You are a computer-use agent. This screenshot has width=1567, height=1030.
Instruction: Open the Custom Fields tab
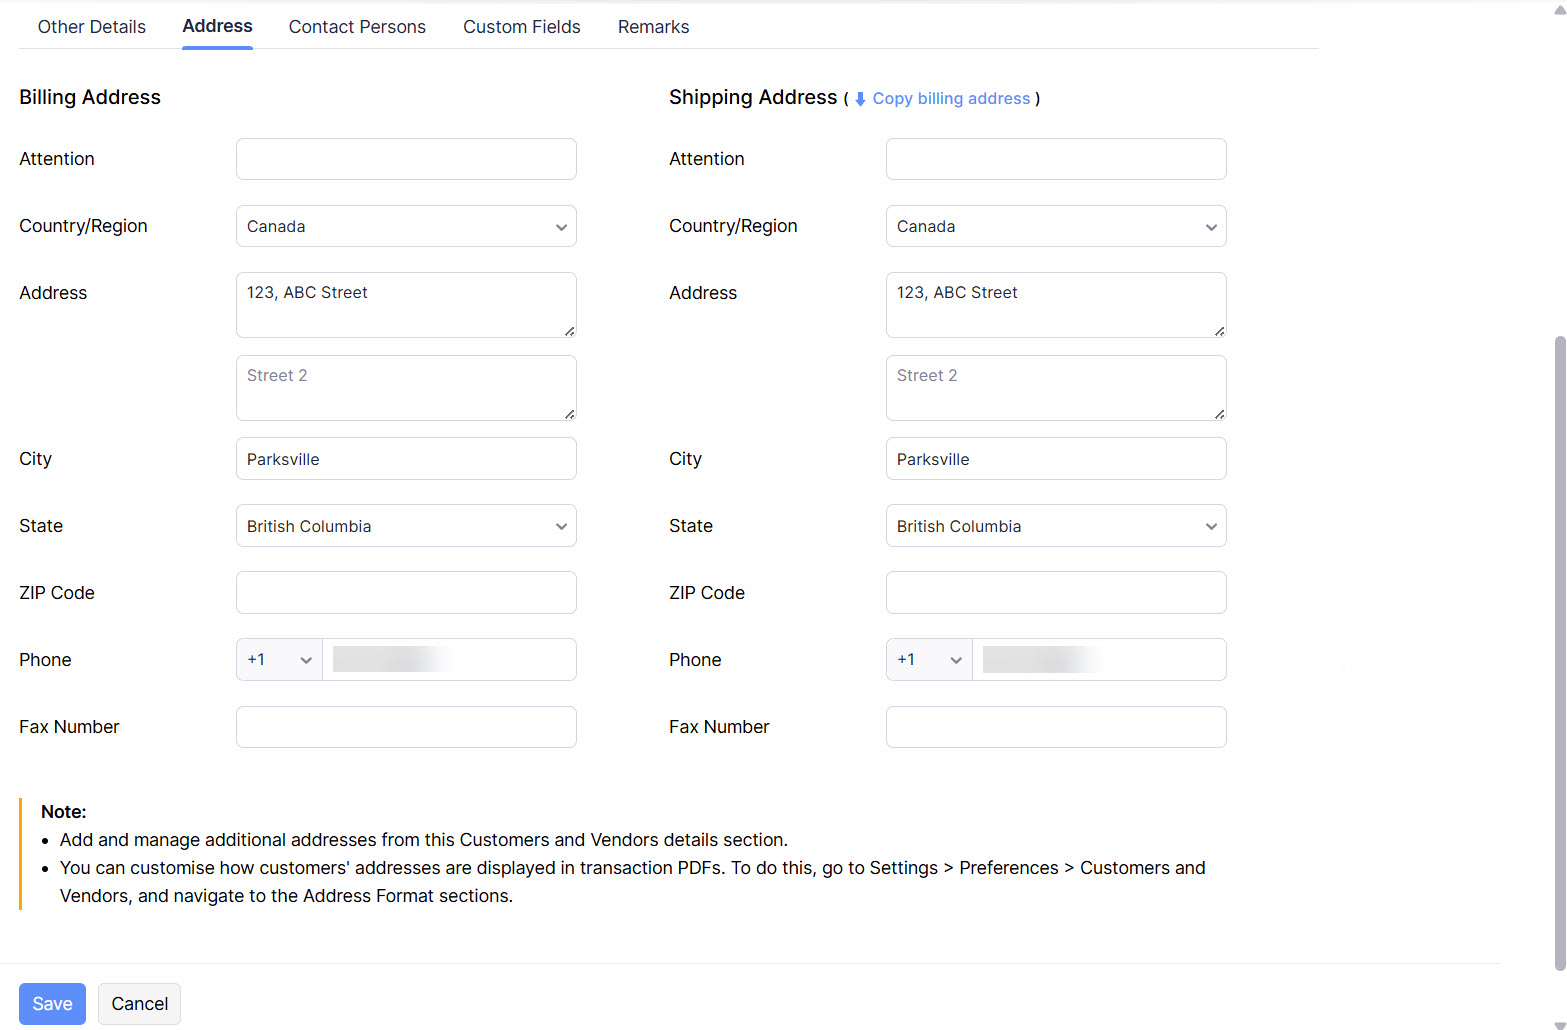coord(521,27)
